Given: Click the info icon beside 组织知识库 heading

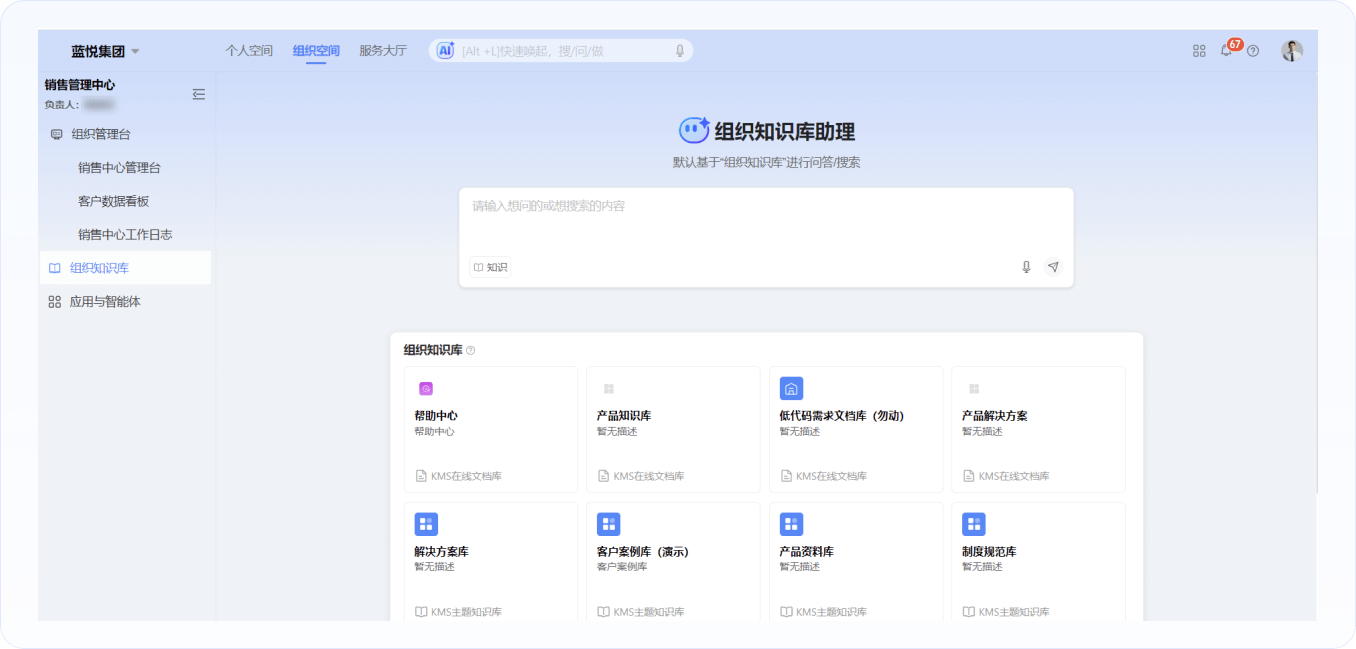Looking at the screenshot, I should 471,350.
